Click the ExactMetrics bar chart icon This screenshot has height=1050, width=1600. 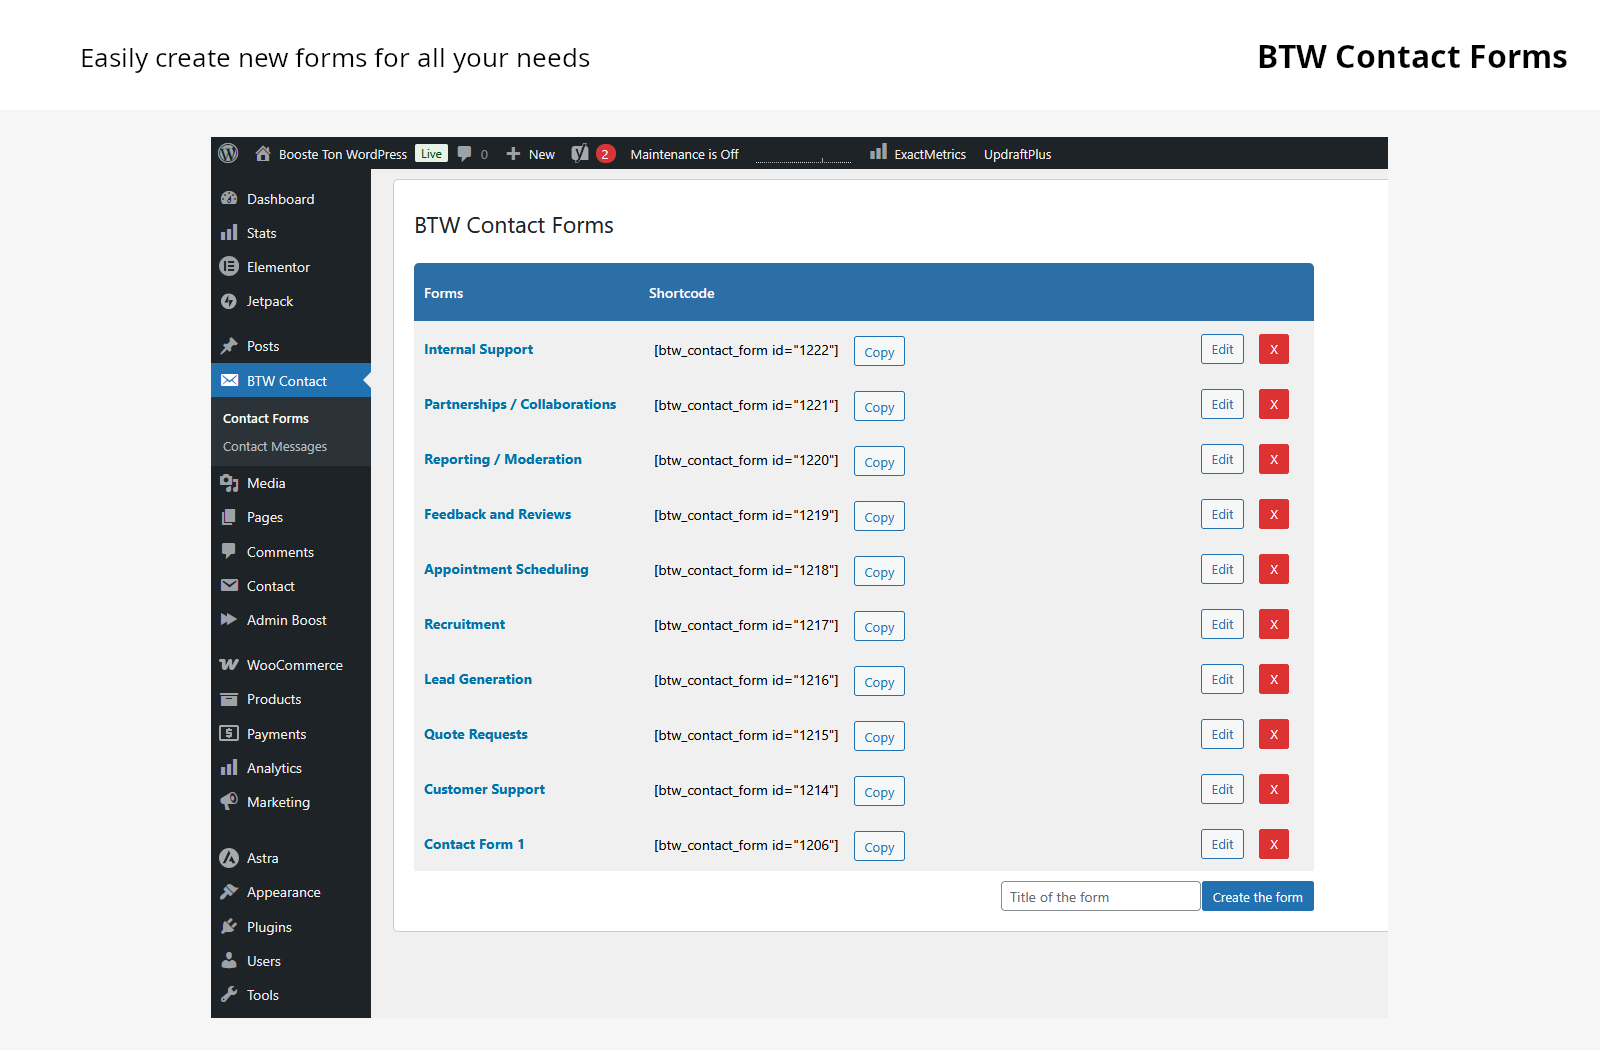pos(878,152)
